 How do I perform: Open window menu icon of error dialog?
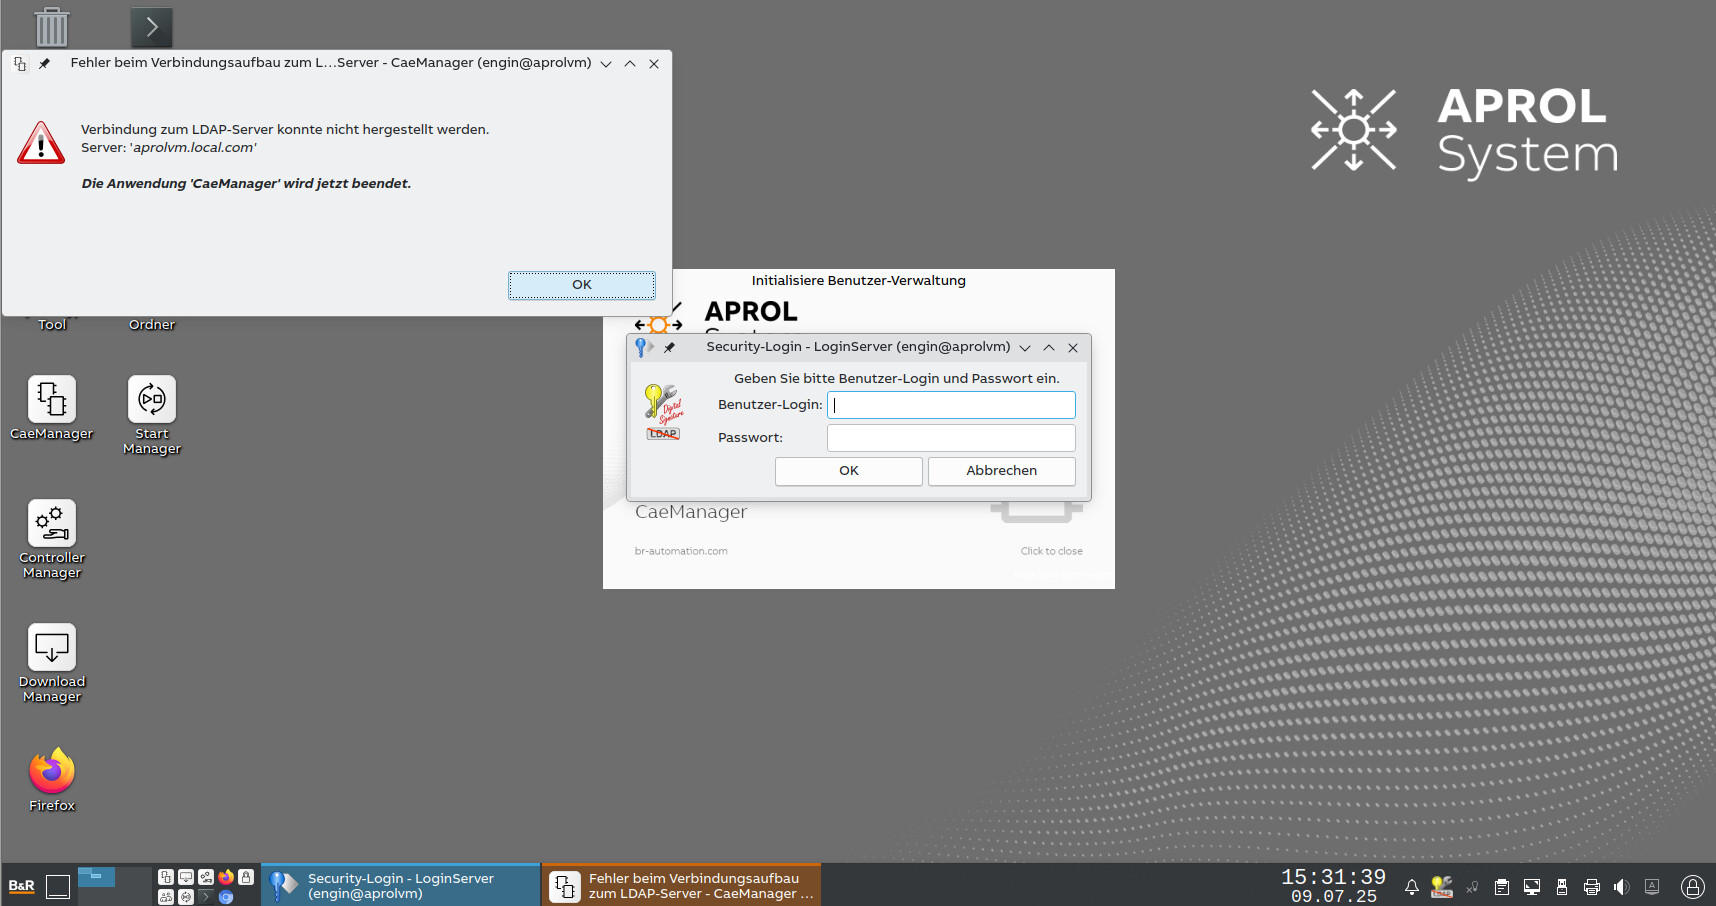(x=20, y=63)
